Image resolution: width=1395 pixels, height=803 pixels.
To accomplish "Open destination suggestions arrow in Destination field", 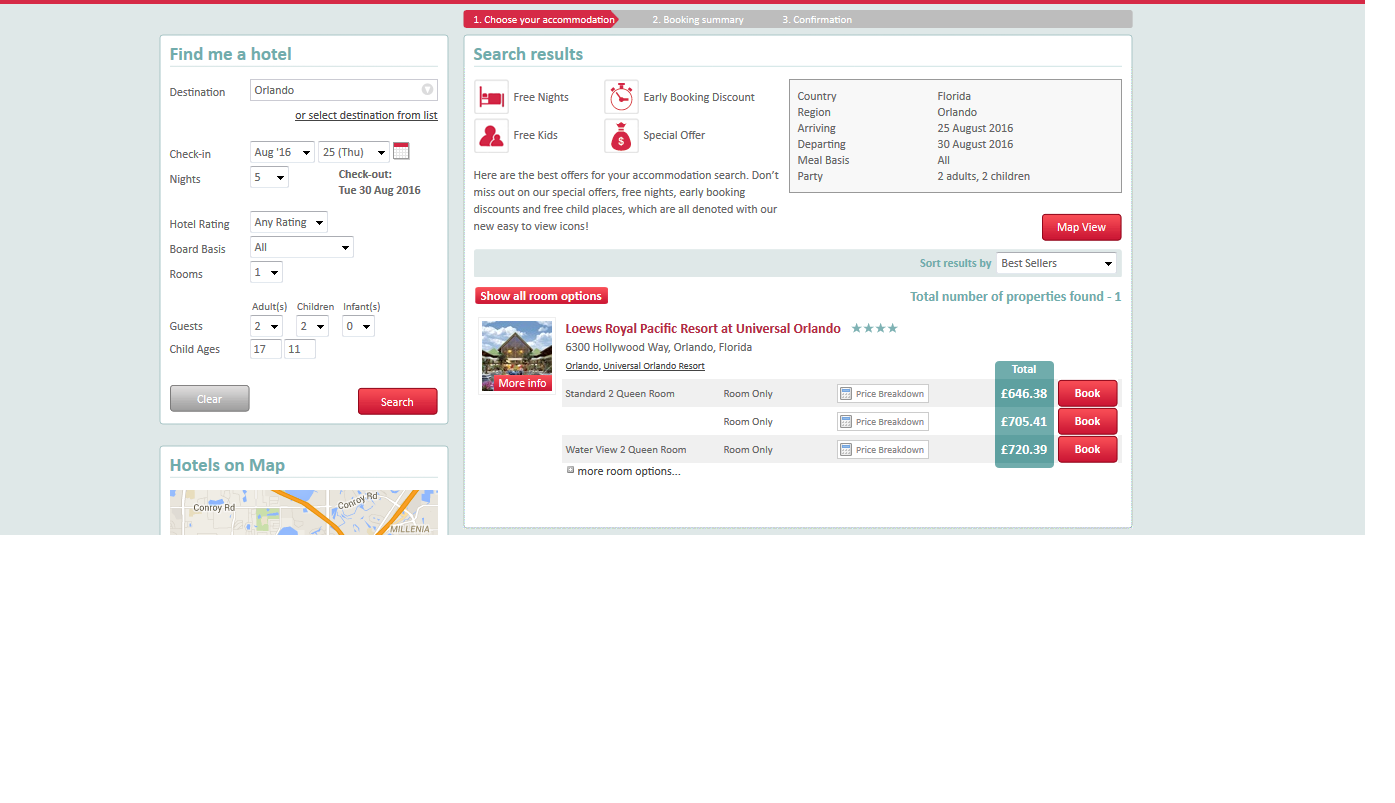I will point(428,90).
